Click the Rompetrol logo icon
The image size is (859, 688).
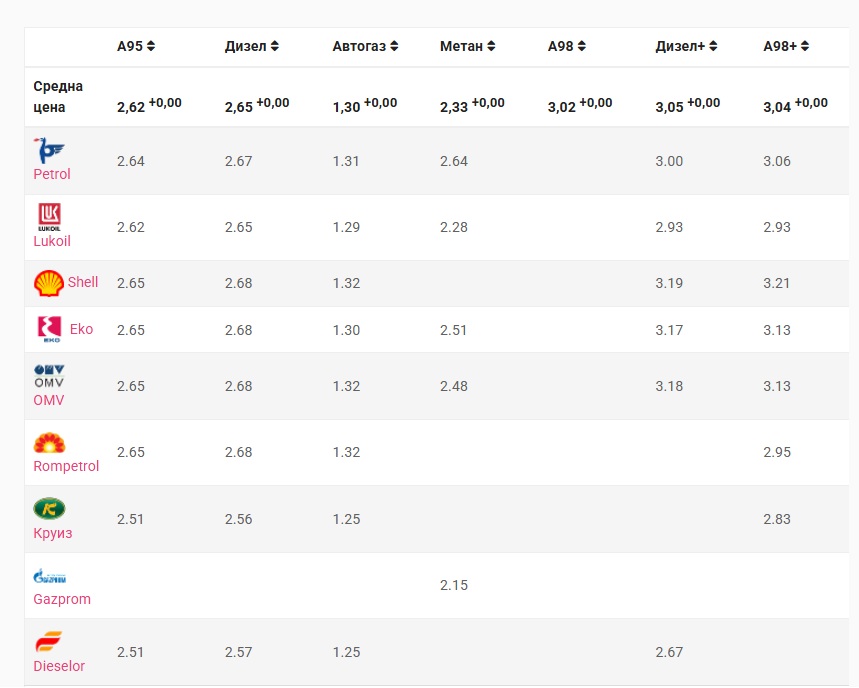(x=49, y=443)
